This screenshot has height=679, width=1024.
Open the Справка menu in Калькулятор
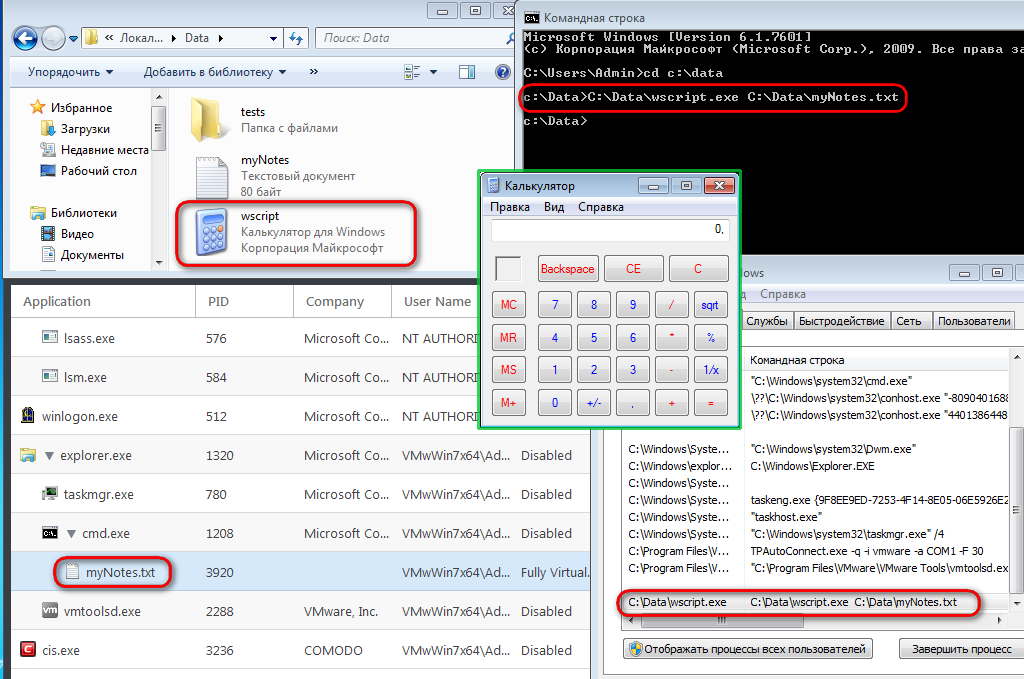[601, 207]
